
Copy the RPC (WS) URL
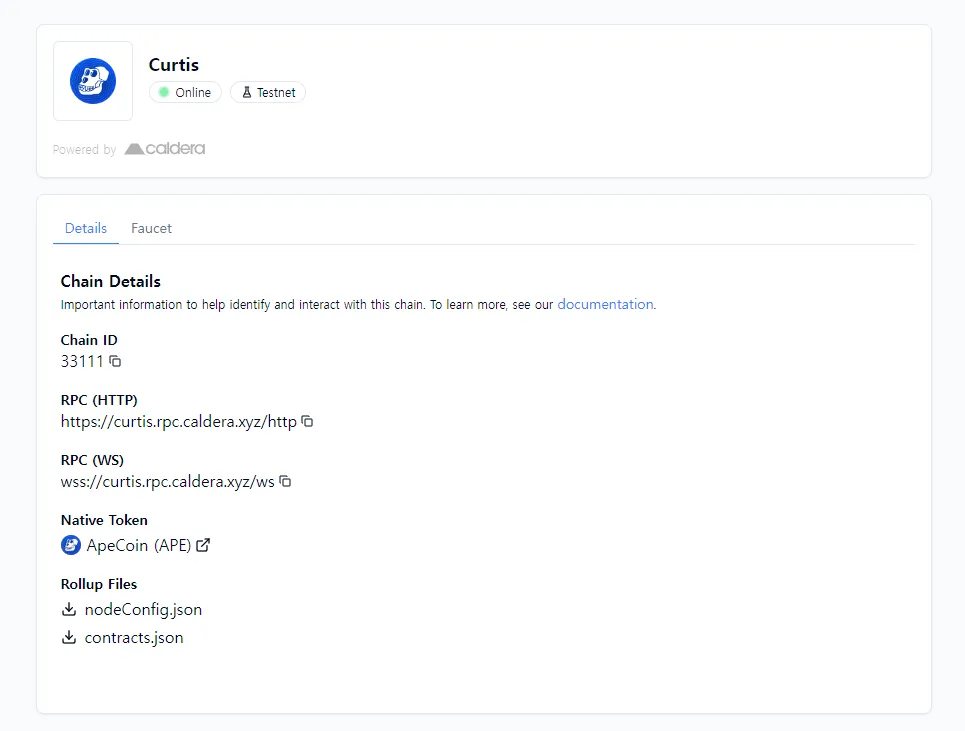[285, 482]
